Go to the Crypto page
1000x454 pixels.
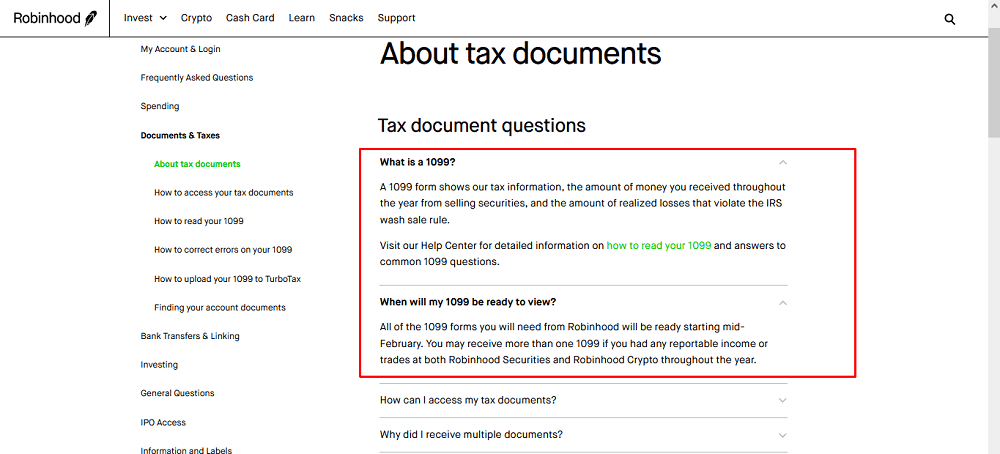click(x=196, y=18)
